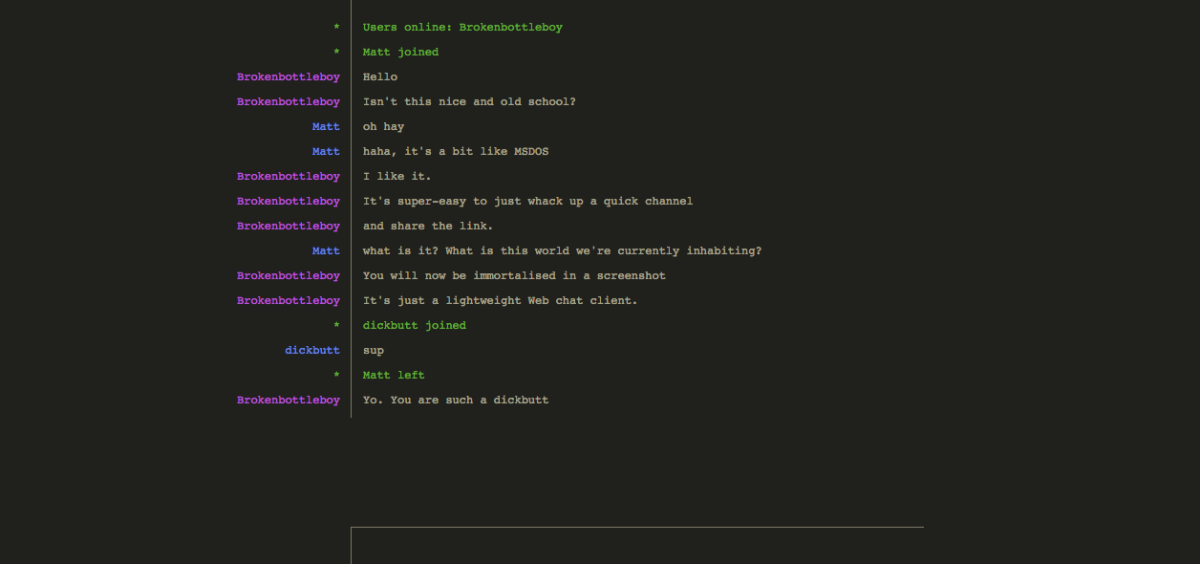Click the "dickbutt joined" notice
The height and width of the screenshot is (564, 1200).
(414, 326)
